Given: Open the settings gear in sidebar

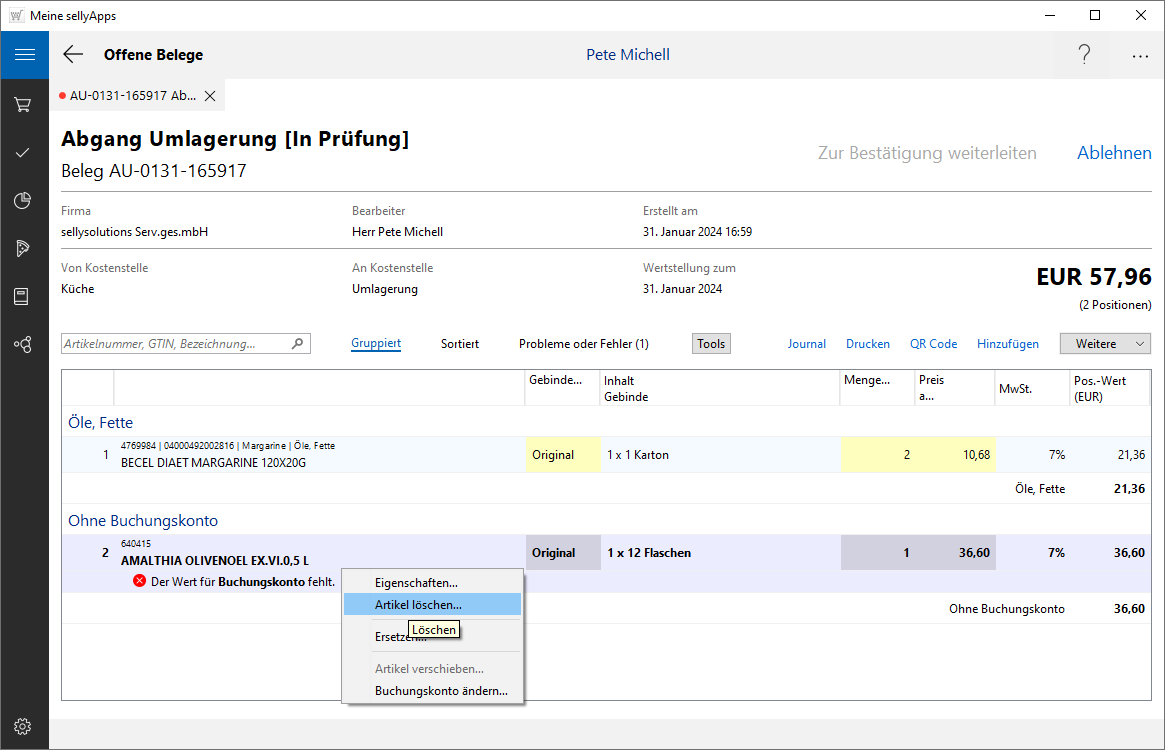Looking at the screenshot, I should coord(23,726).
